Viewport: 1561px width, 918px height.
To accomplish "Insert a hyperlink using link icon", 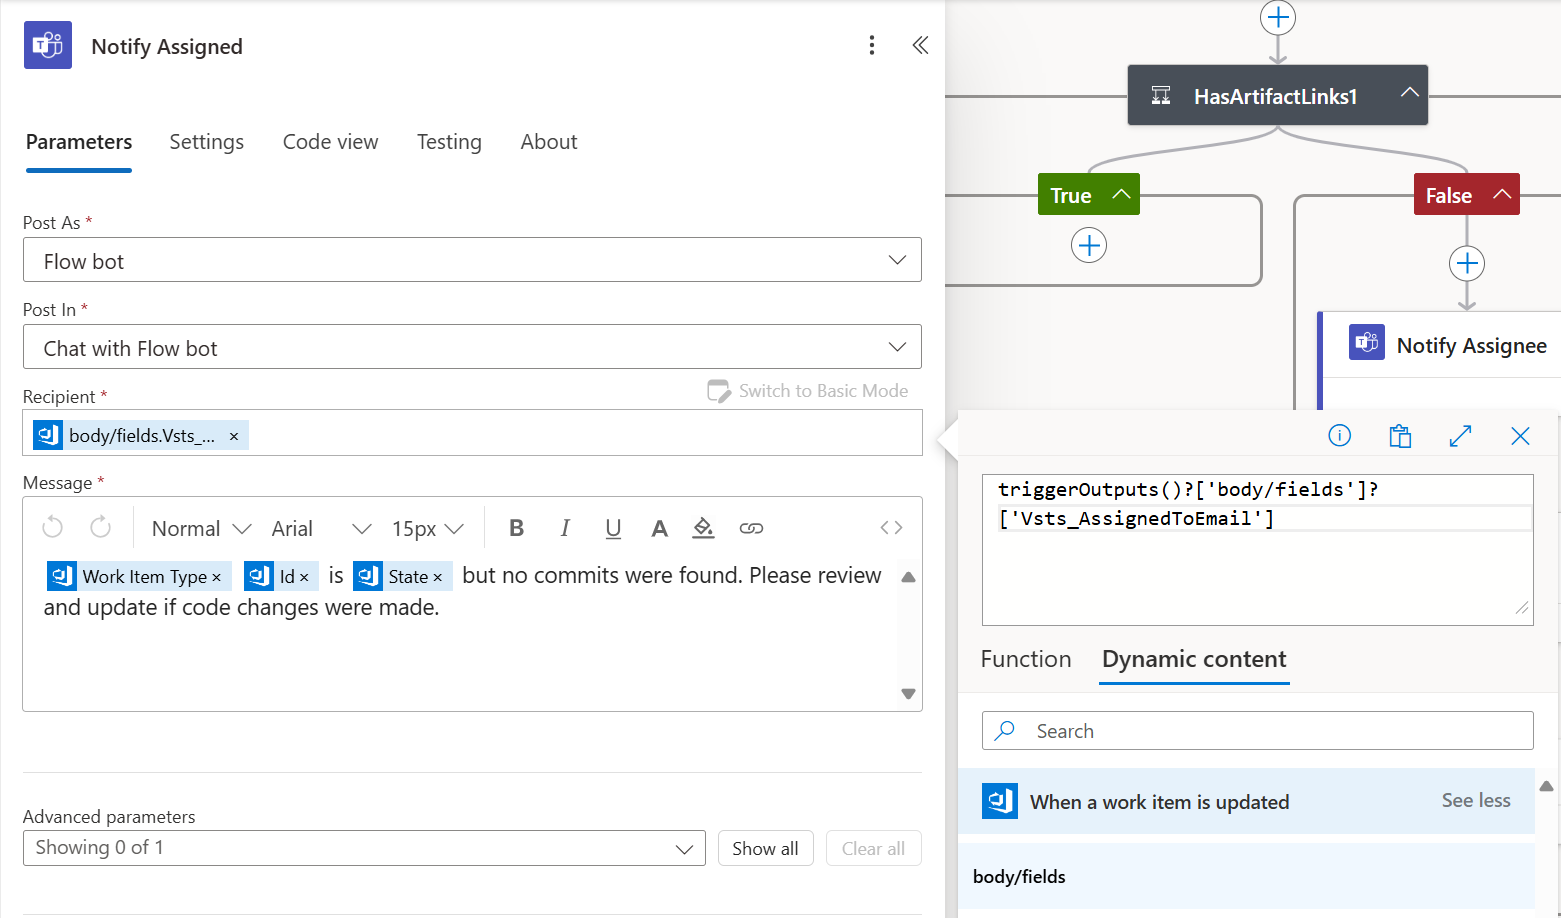I will 751,528.
